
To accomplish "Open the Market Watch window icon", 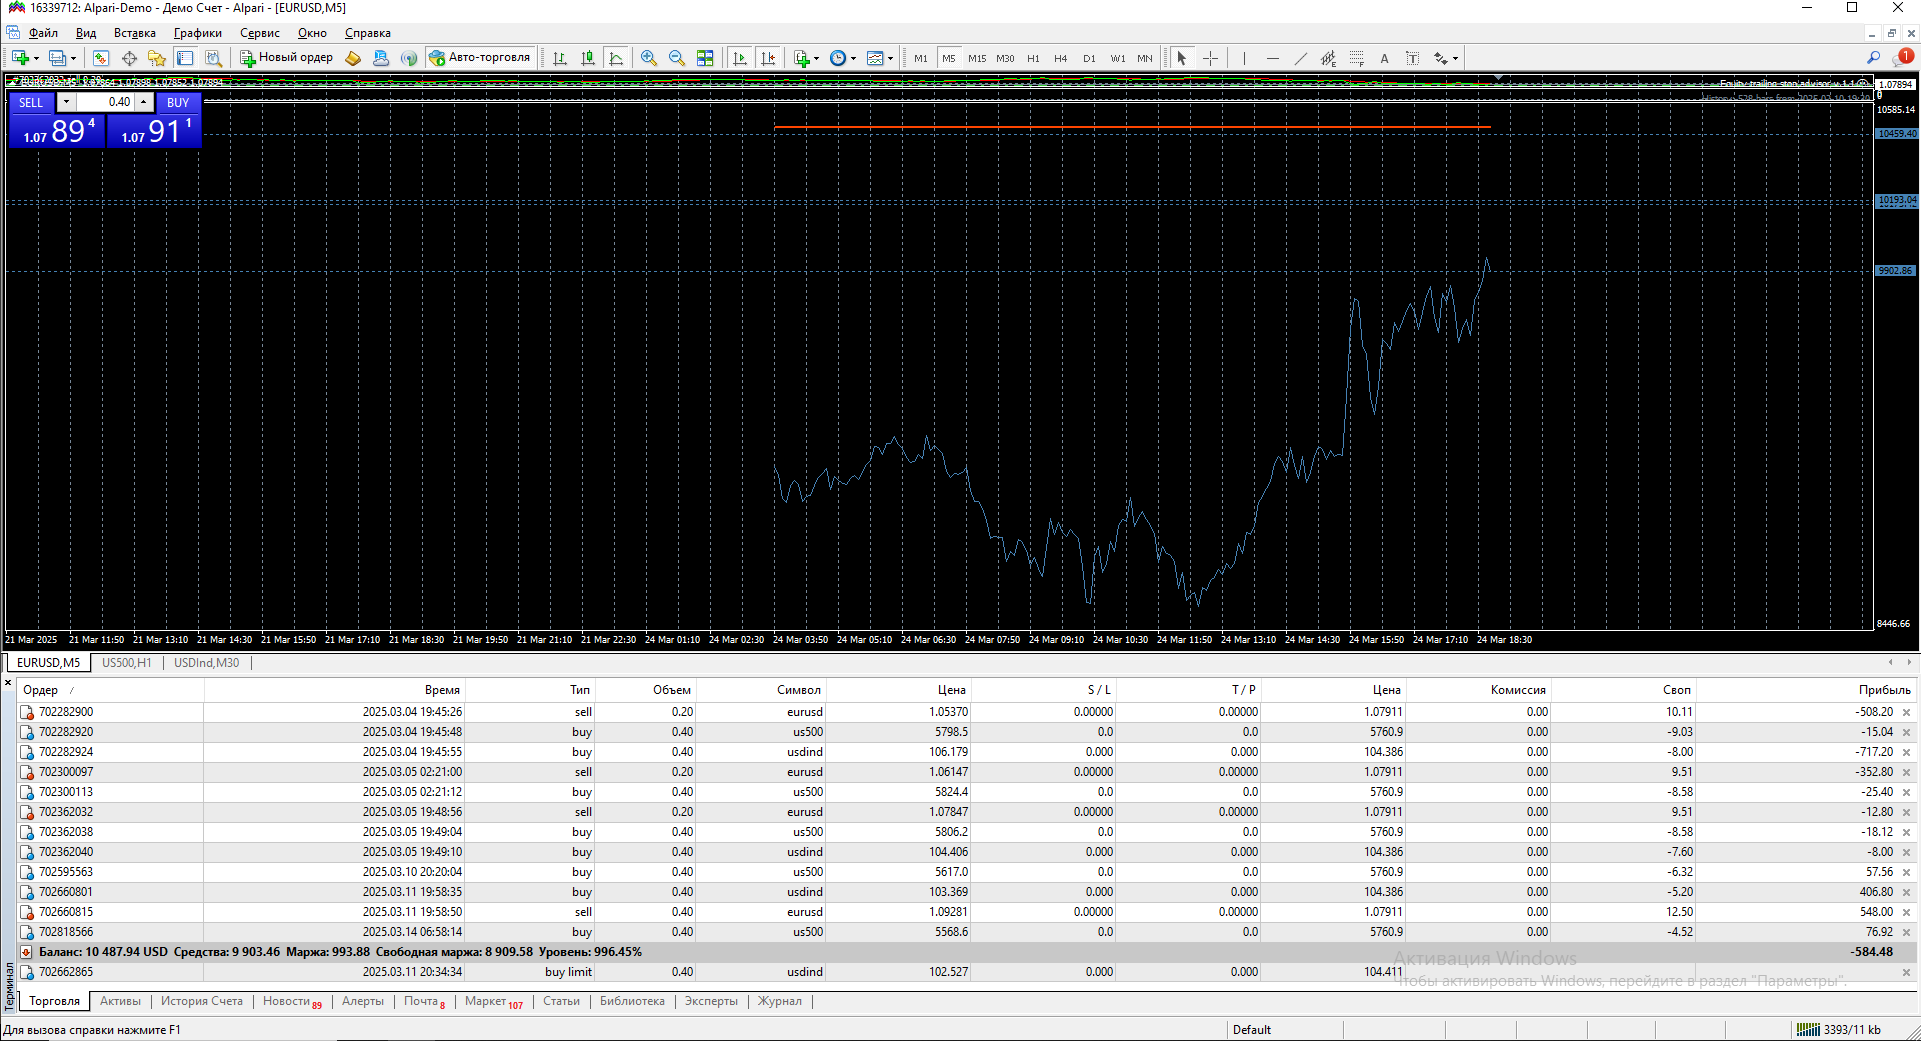I will tap(101, 58).
